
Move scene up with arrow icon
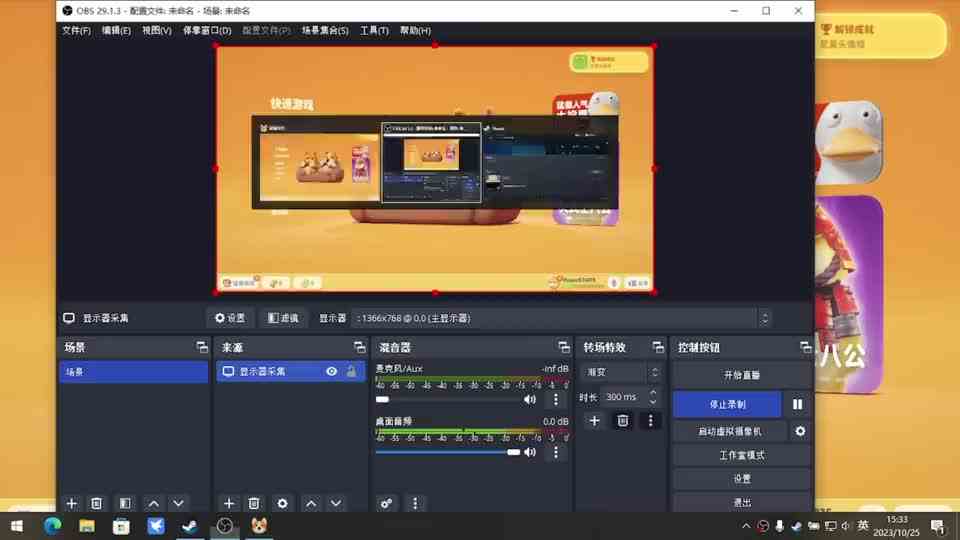(153, 503)
